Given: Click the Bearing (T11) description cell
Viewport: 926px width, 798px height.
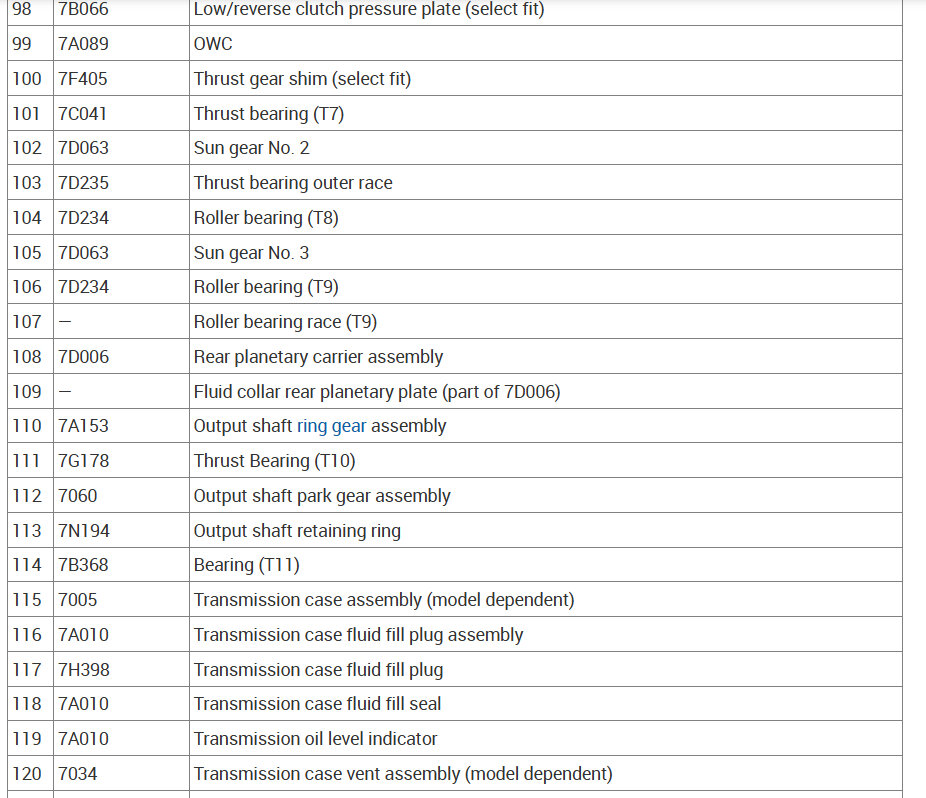Looking at the screenshot, I should coord(246,565).
